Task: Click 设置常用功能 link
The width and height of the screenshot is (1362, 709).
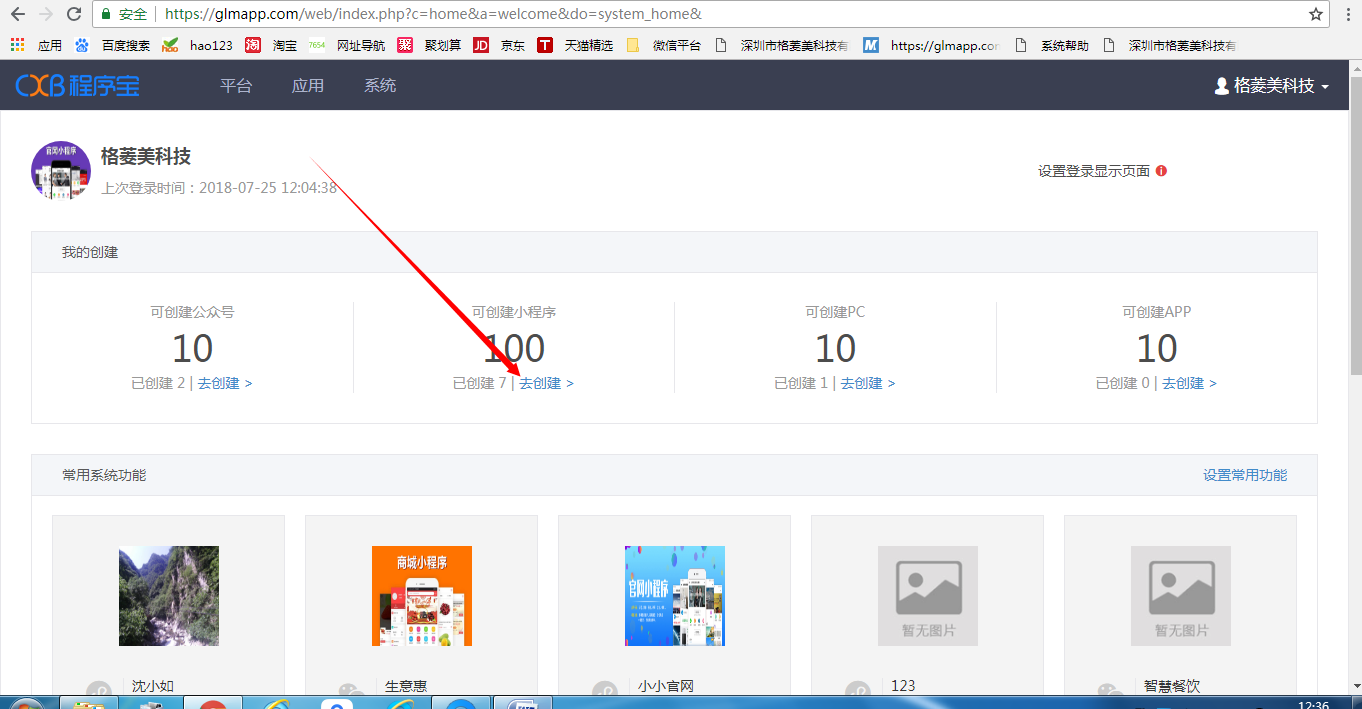Action: click(x=1245, y=475)
